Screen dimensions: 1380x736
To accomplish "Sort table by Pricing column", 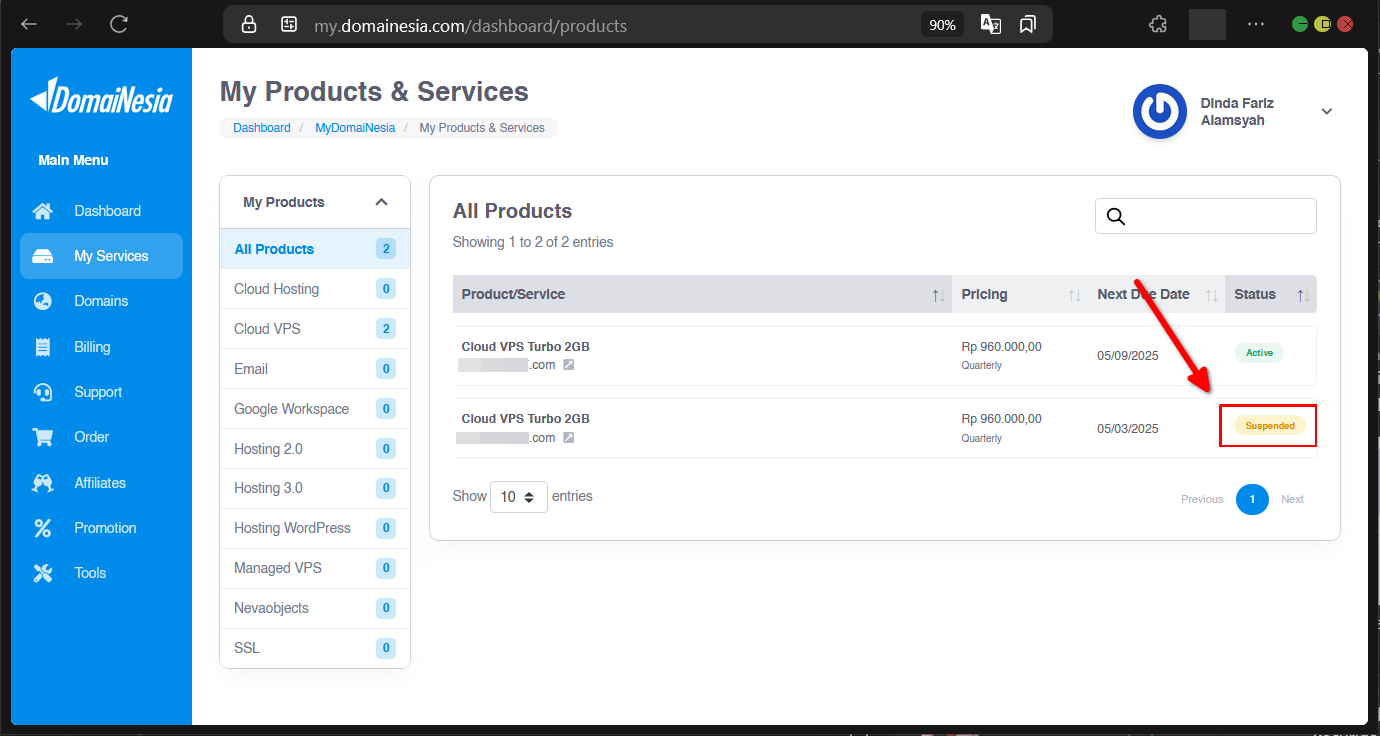I will 1074,295.
